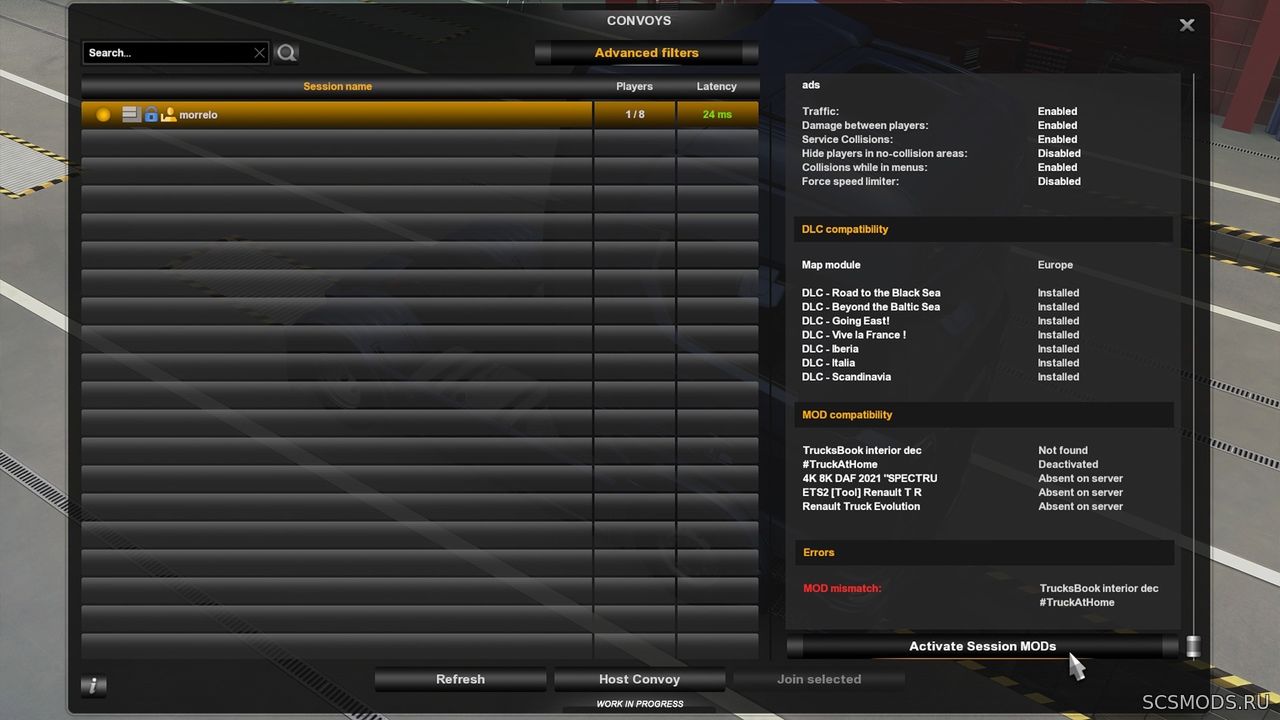
Task: Click the yellow status dot on morrelo
Action: (x=103, y=115)
